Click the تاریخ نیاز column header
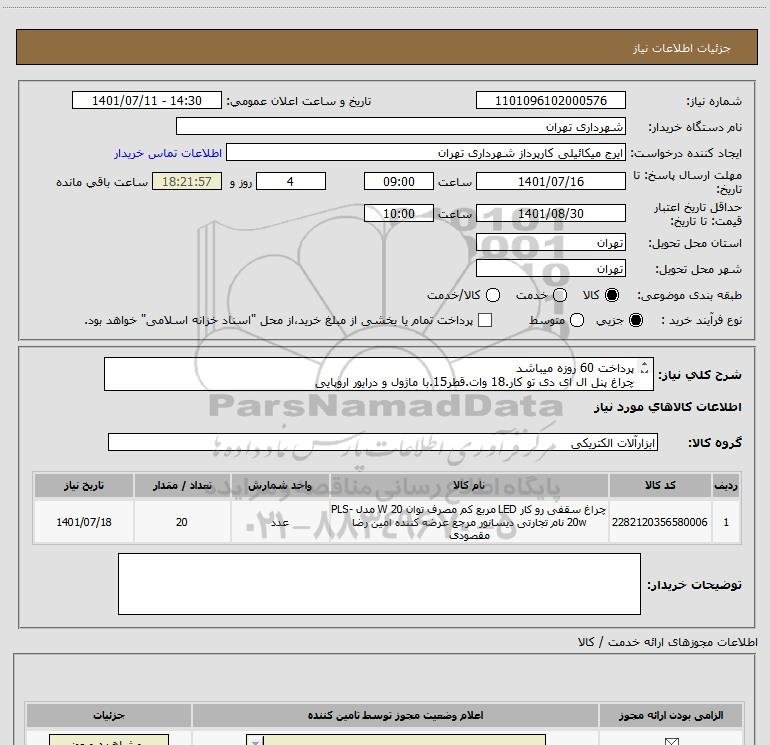The width and height of the screenshot is (770, 745). [x=83, y=485]
